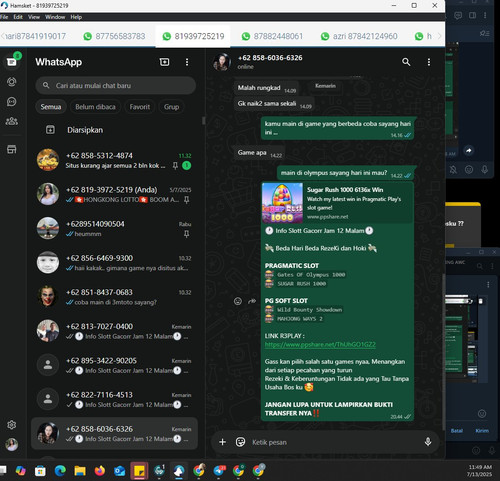500x481 pixels.
Task: Open the Edit menu
Action: click(x=18, y=17)
